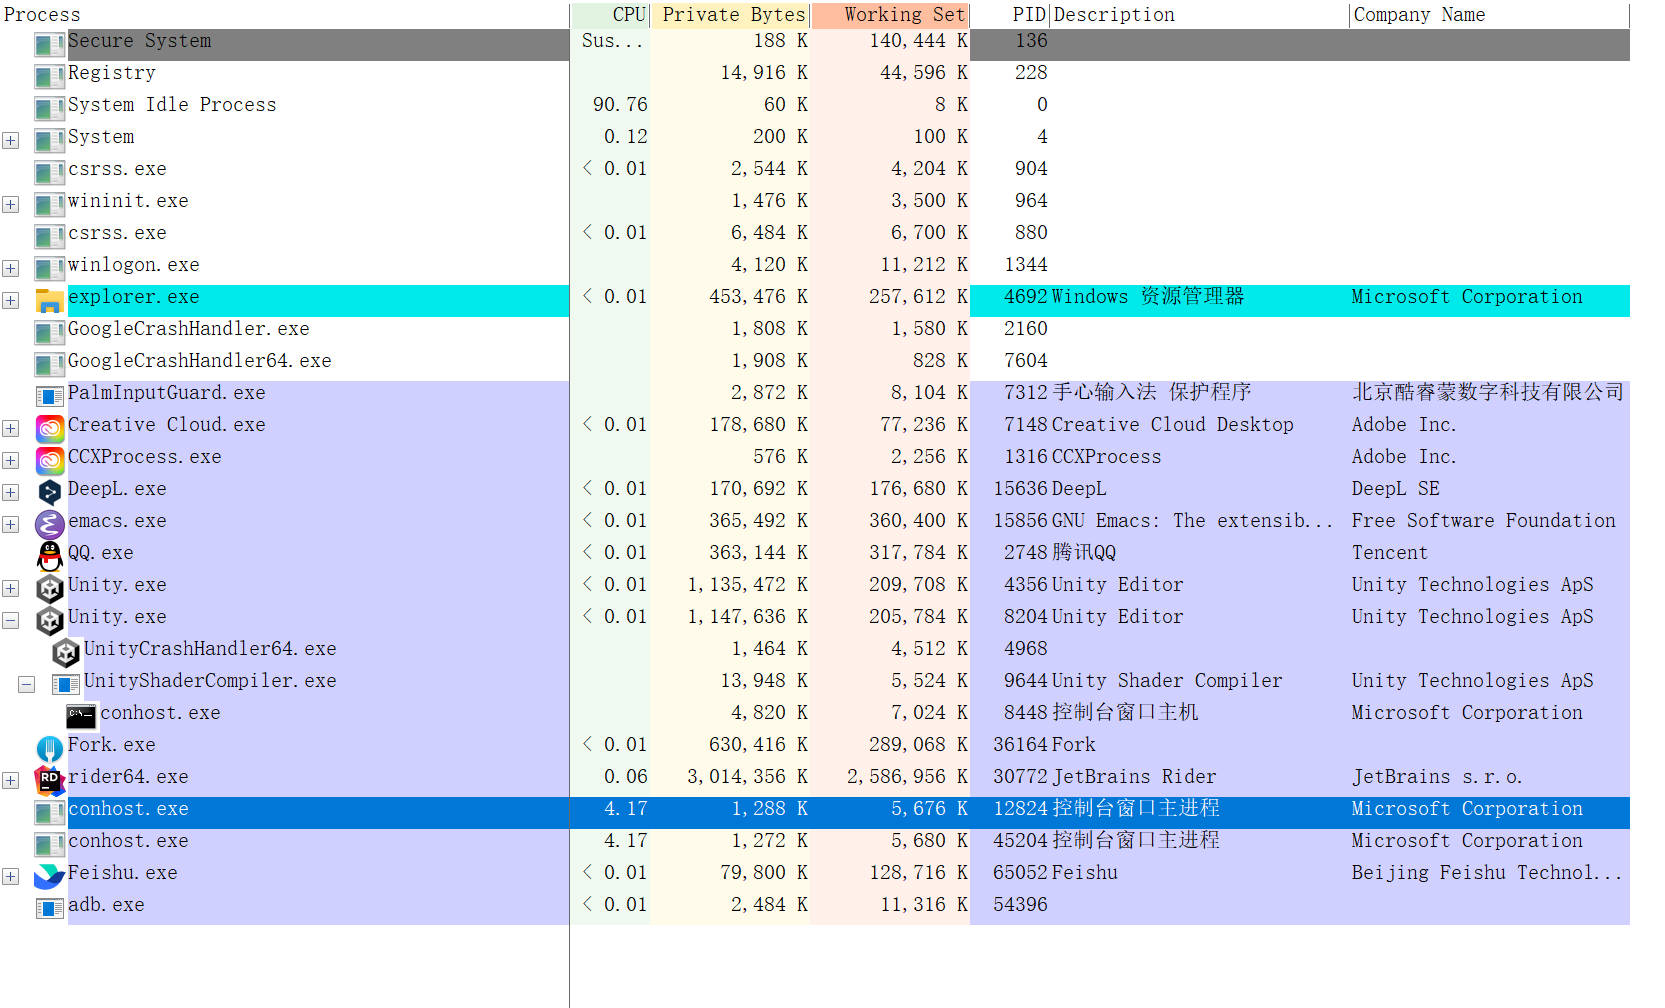This screenshot has width=1665, height=1008.
Task: Click the JetBrains Rider description cell
Action: (1134, 777)
